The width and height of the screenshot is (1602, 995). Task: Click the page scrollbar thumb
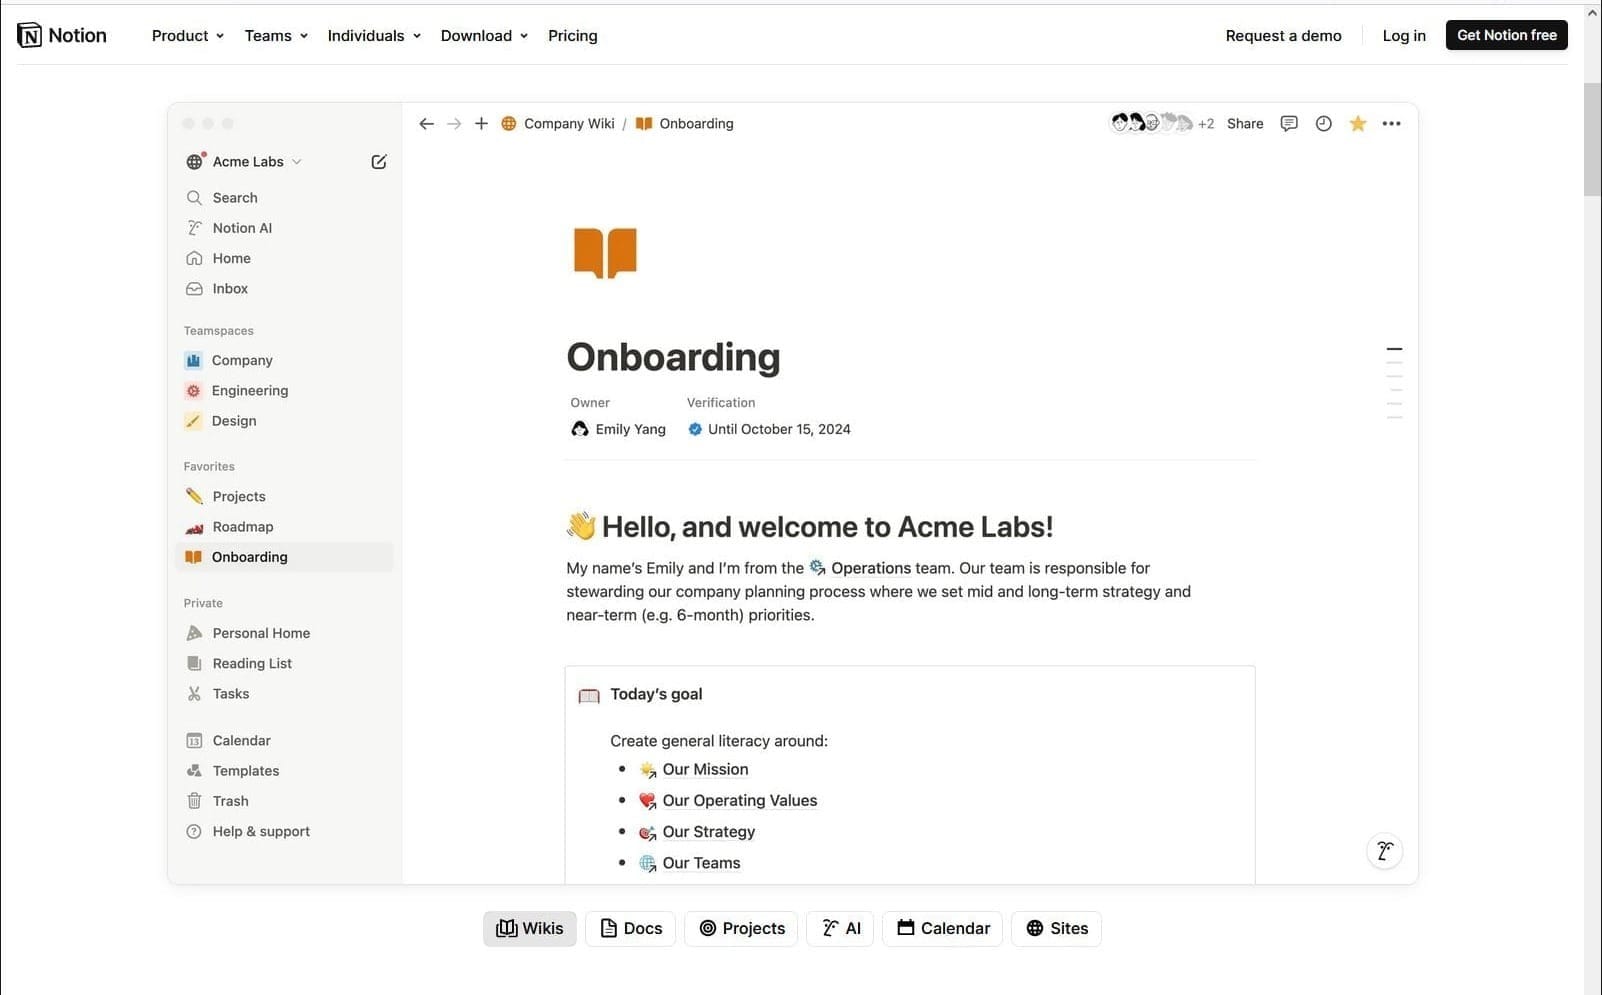[x=1592, y=140]
